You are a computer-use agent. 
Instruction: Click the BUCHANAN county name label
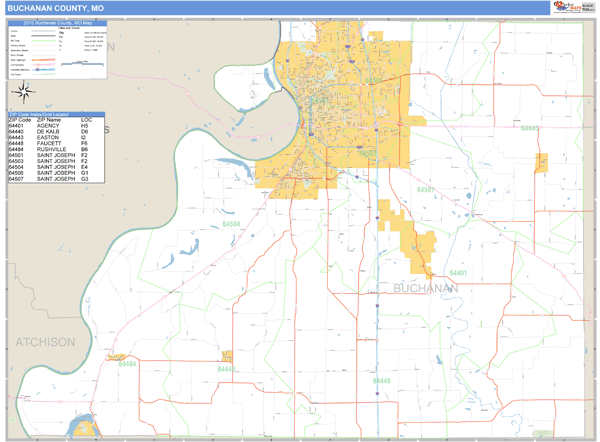426,289
